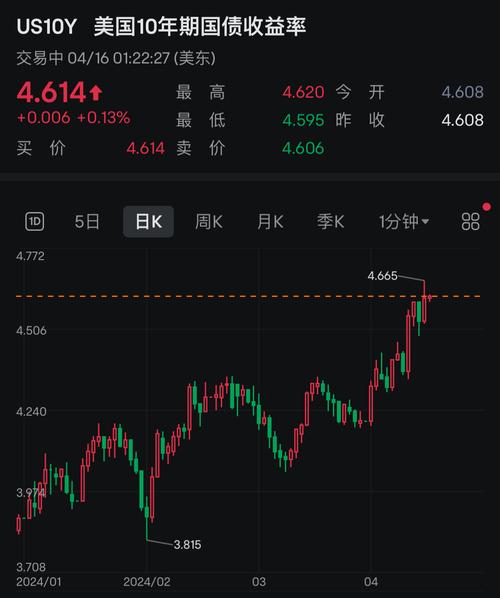500x598 pixels.
Task: Select the 1D intraday chart icon
Action: 34,222
